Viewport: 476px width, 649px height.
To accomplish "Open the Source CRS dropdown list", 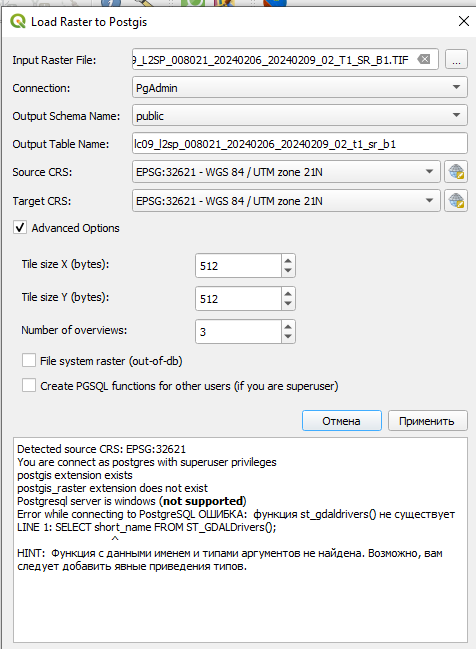I will 286,172.
